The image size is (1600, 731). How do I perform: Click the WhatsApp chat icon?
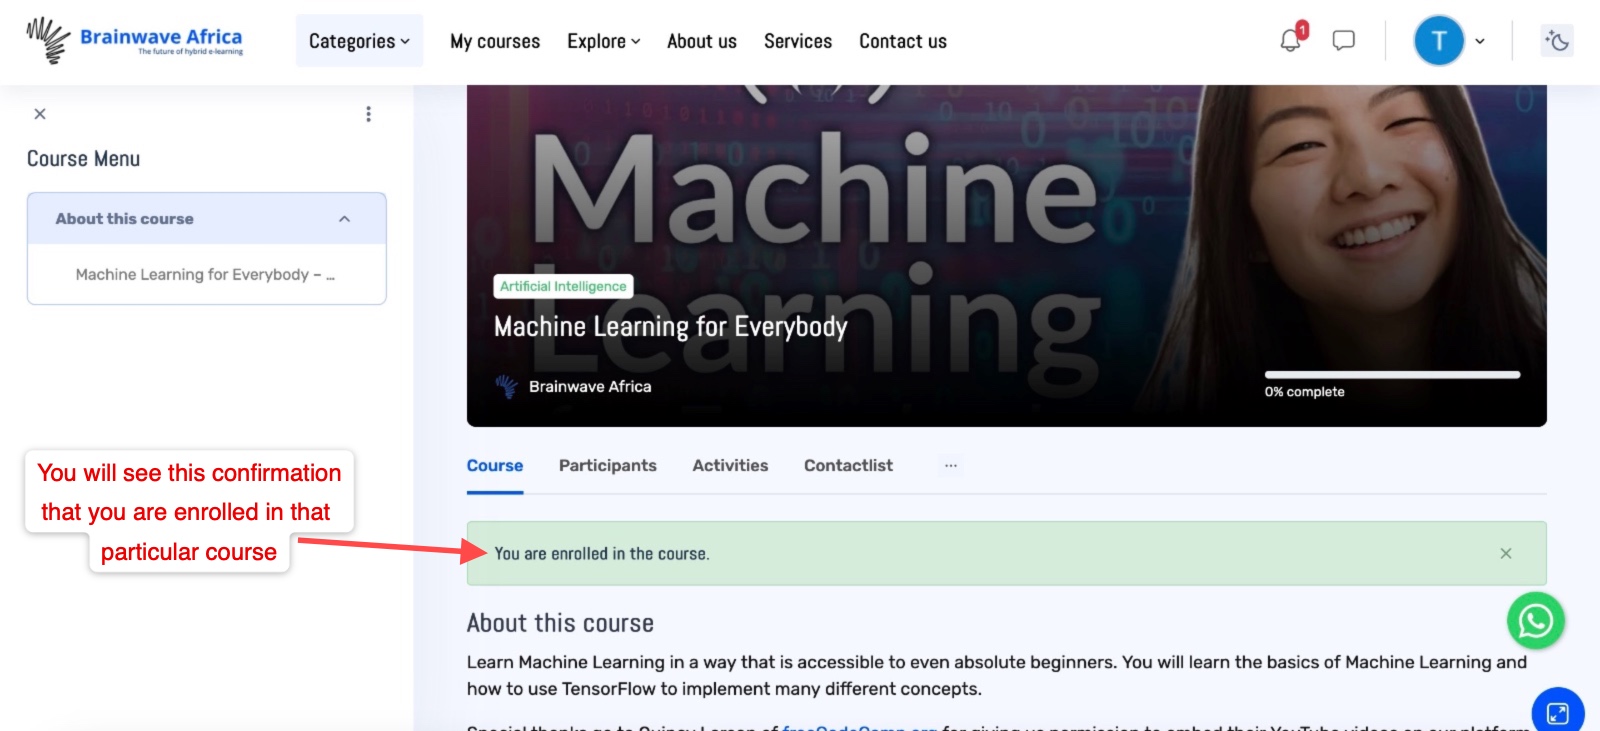click(1535, 621)
